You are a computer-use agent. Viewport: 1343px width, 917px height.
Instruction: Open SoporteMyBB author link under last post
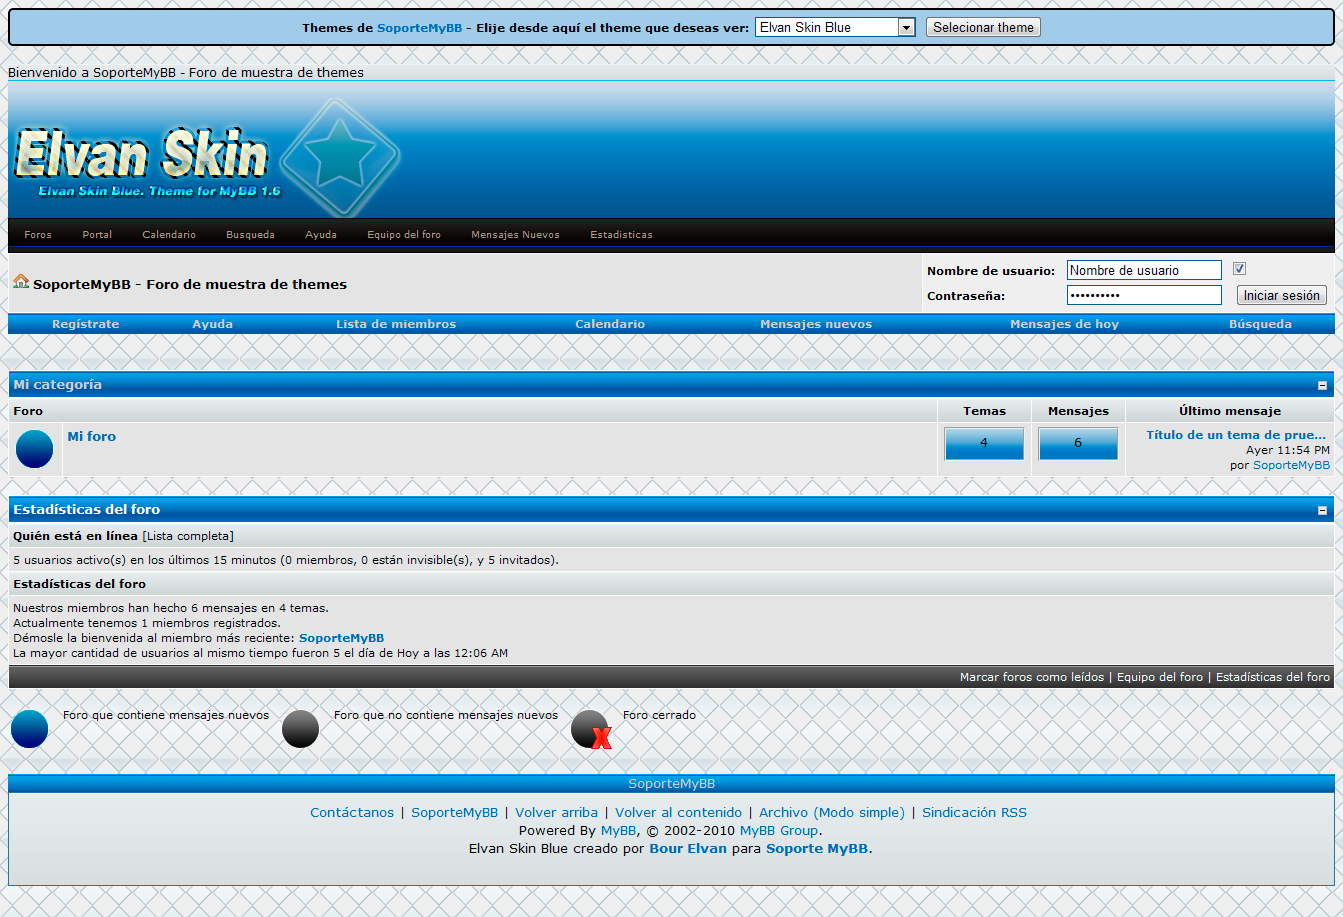click(x=1292, y=465)
